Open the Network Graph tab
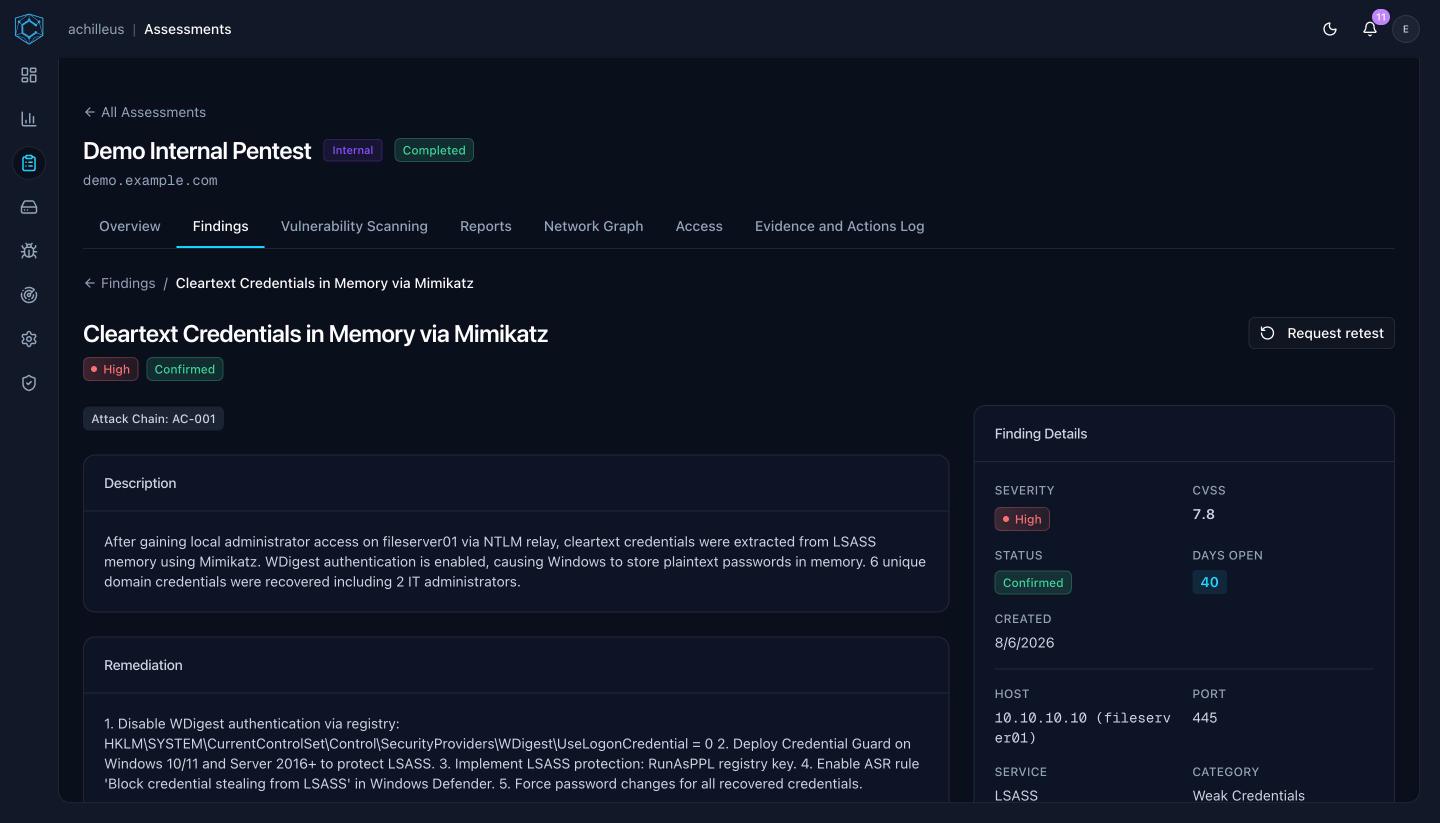This screenshot has height=823, width=1440. point(593,226)
